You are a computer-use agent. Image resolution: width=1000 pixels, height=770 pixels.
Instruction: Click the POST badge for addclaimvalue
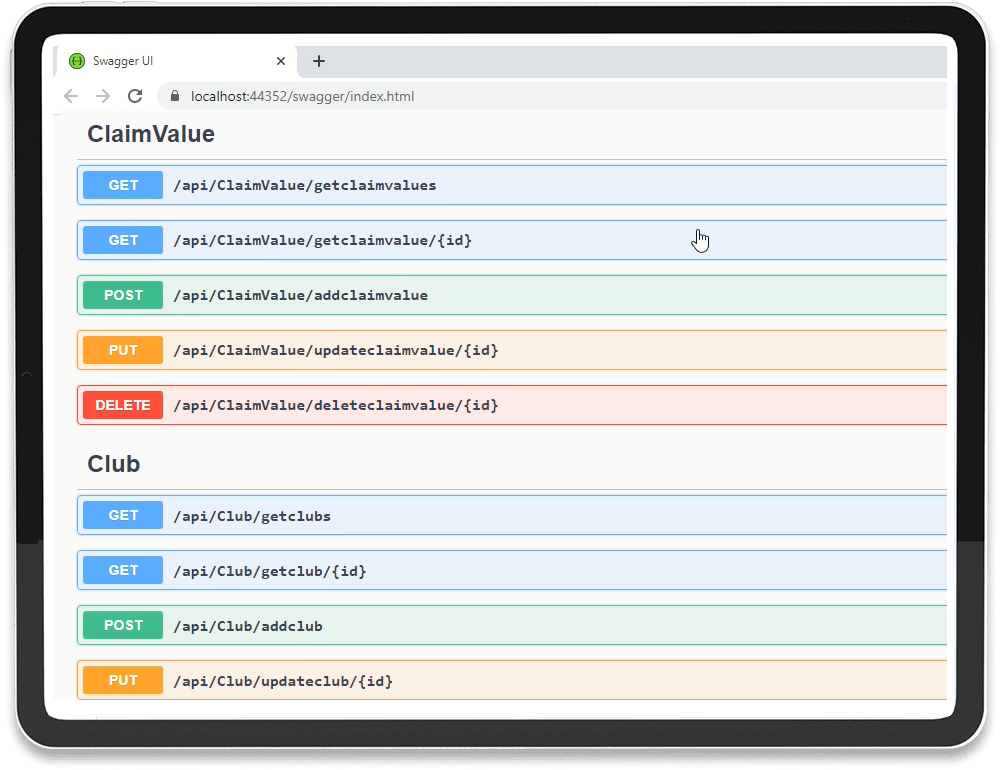[123, 295]
